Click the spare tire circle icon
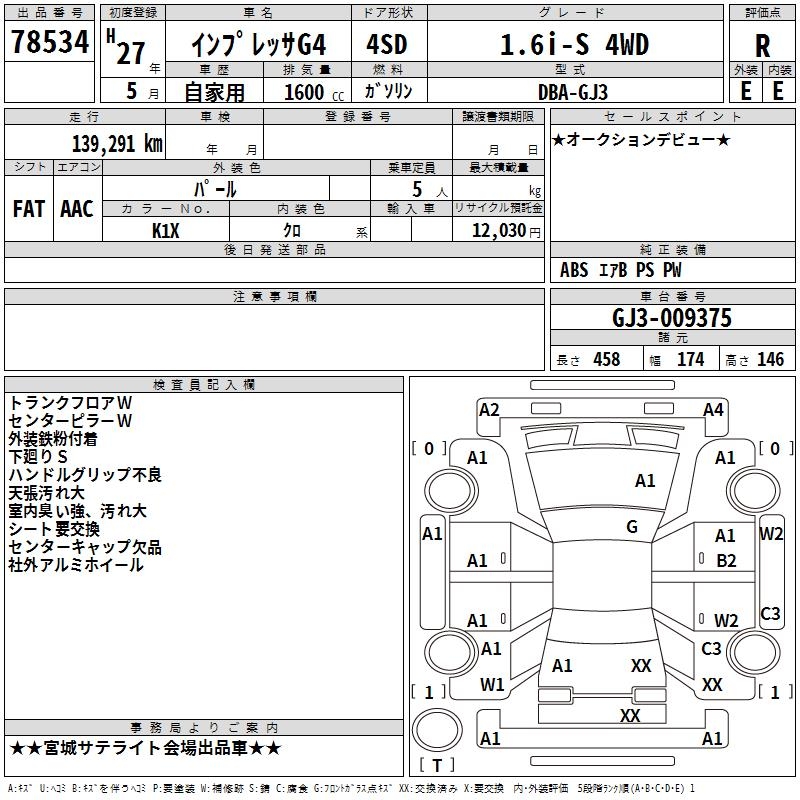The width and height of the screenshot is (800, 800). pos(437,730)
